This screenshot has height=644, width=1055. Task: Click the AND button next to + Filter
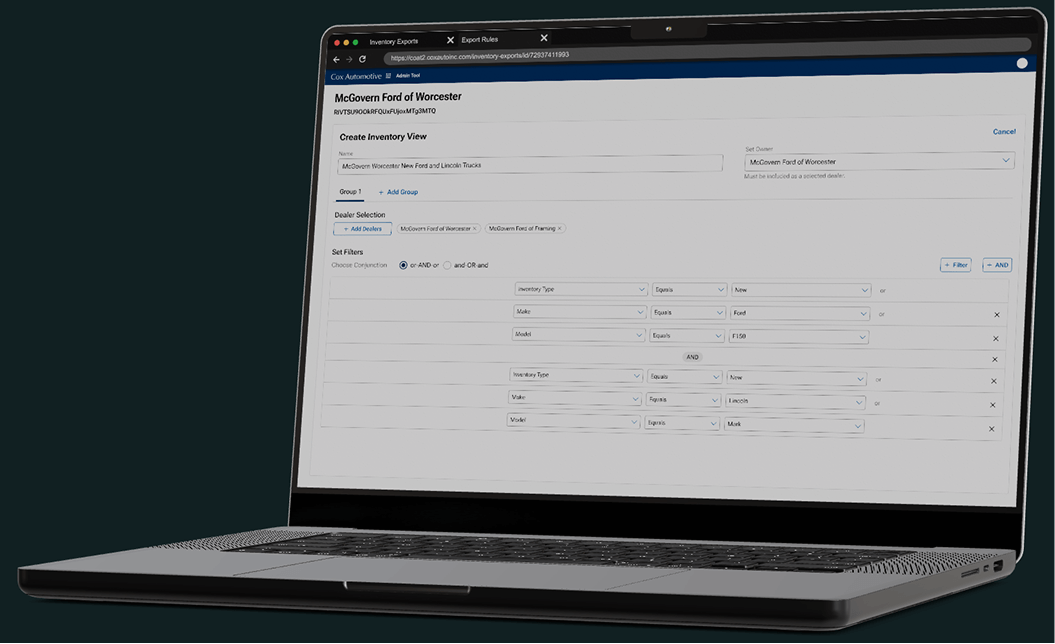click(x=997, y=265)
